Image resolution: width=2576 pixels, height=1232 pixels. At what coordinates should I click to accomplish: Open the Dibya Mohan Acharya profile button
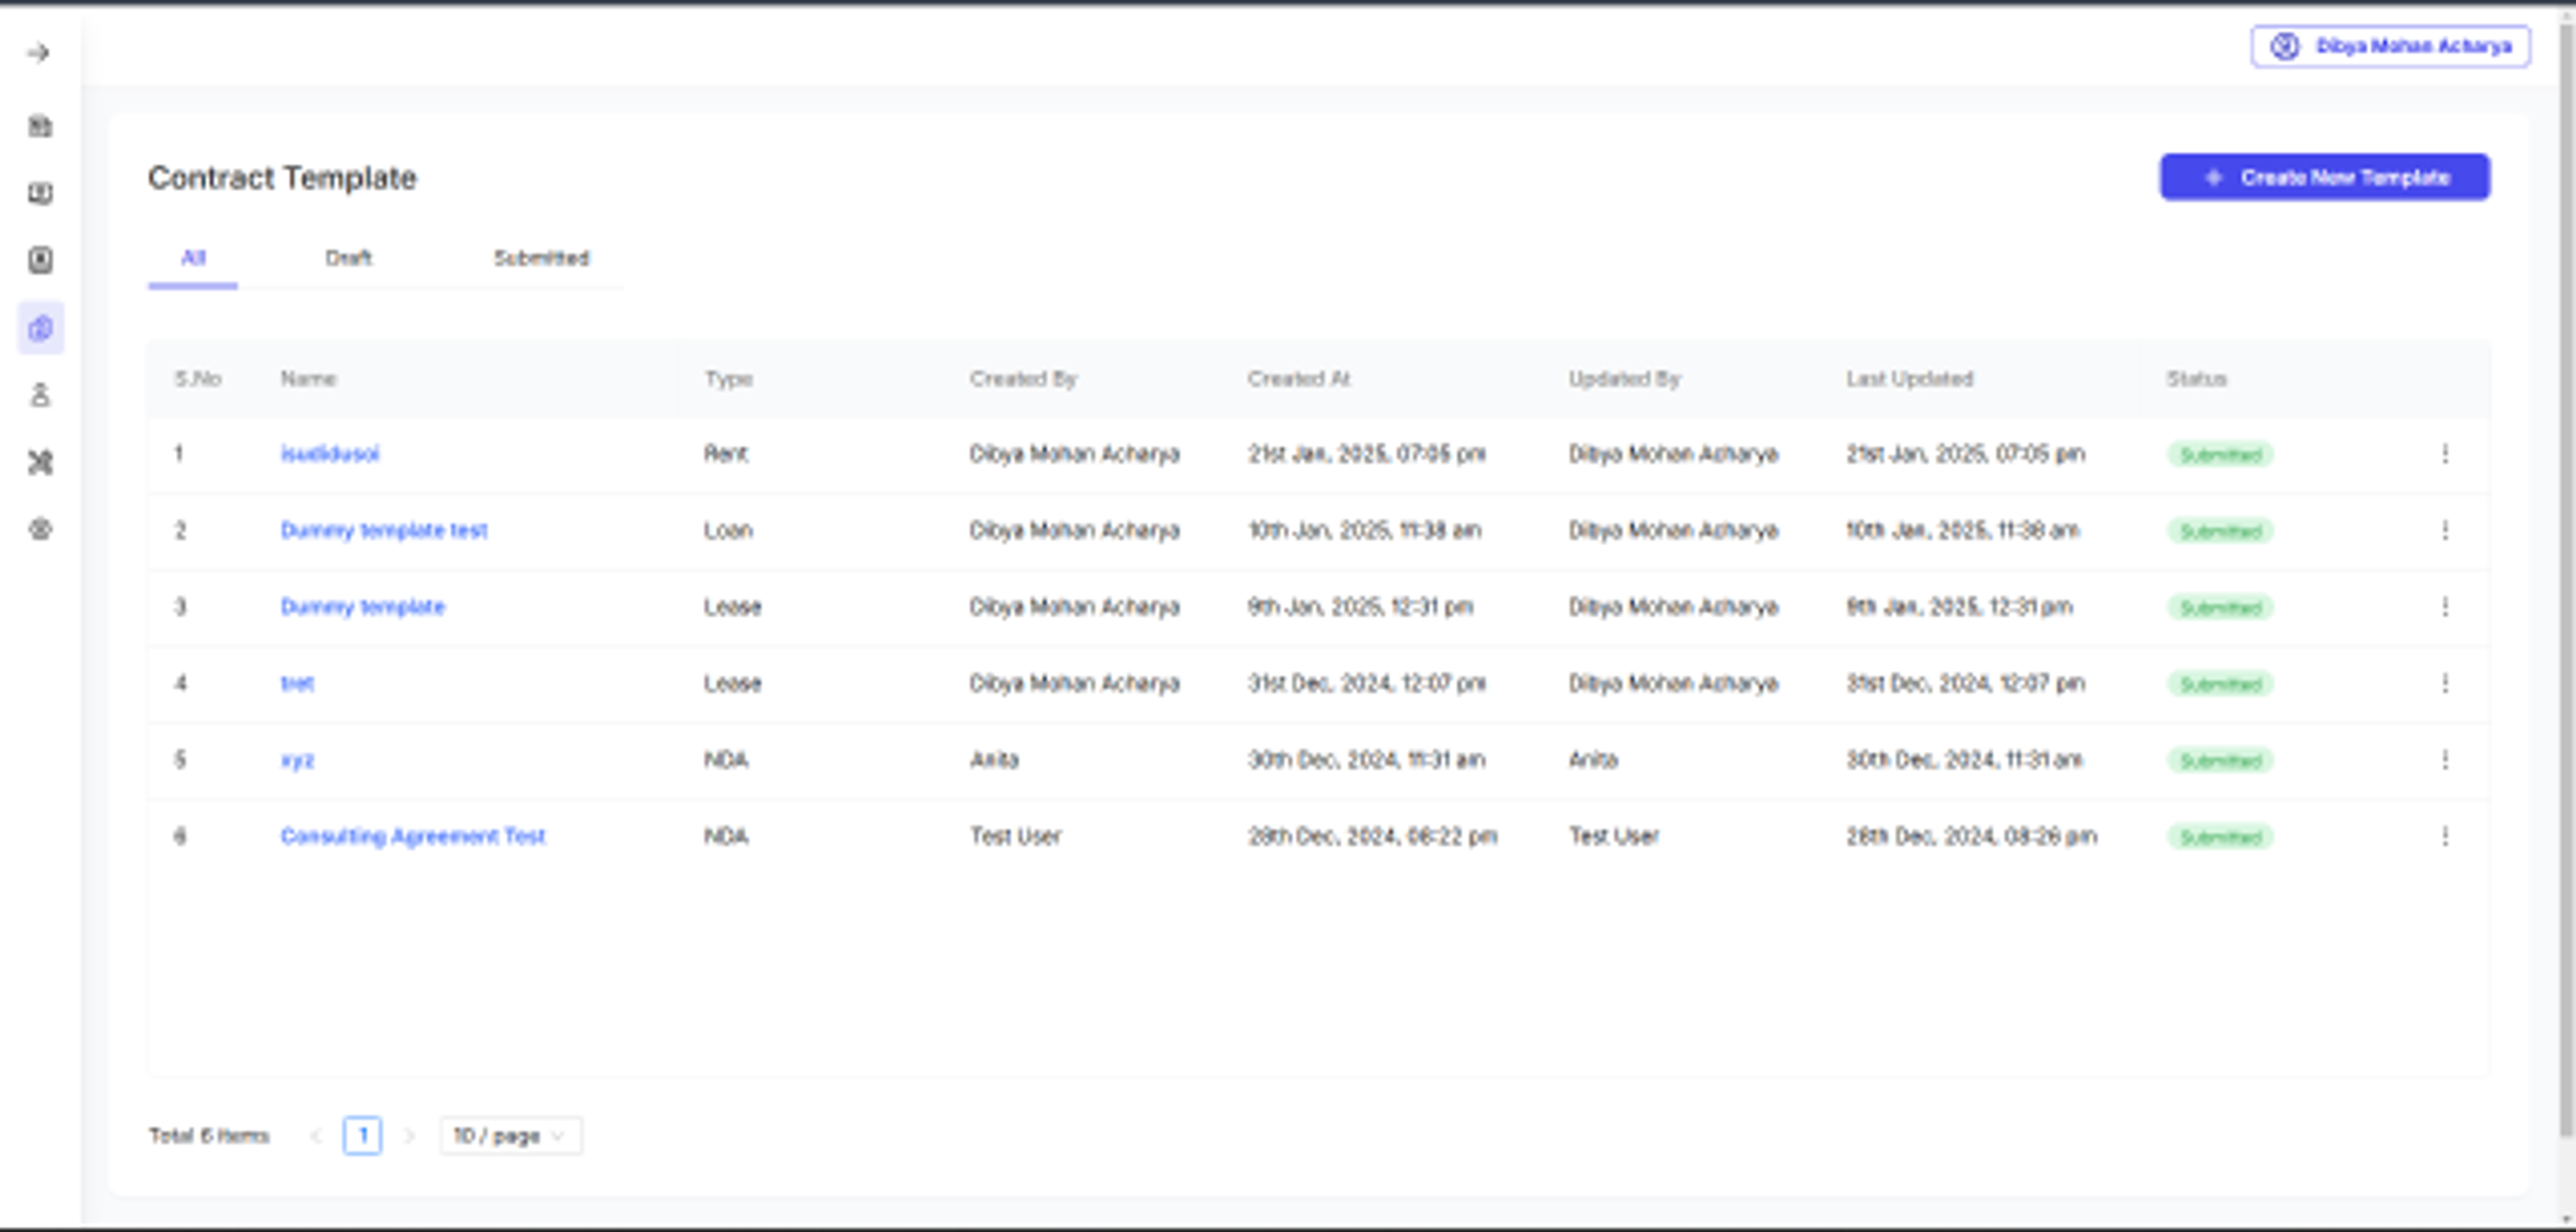2391,46
